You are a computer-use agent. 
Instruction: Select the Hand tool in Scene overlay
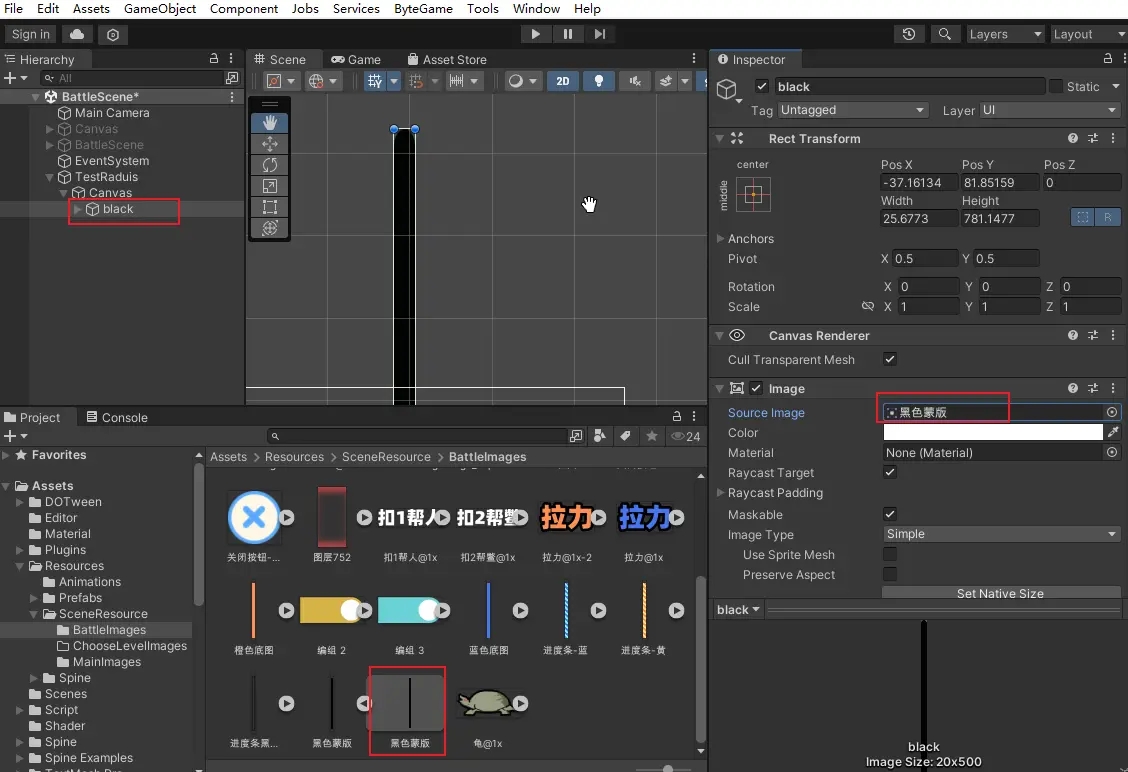pos(269,123)
